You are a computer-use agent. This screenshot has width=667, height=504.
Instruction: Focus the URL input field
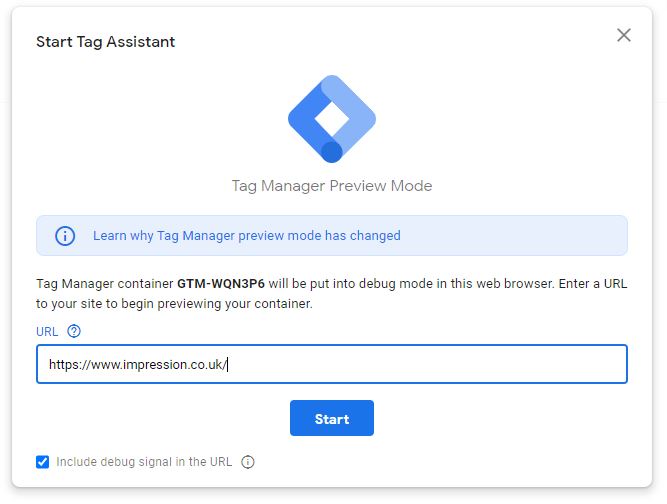click(332, 364)
